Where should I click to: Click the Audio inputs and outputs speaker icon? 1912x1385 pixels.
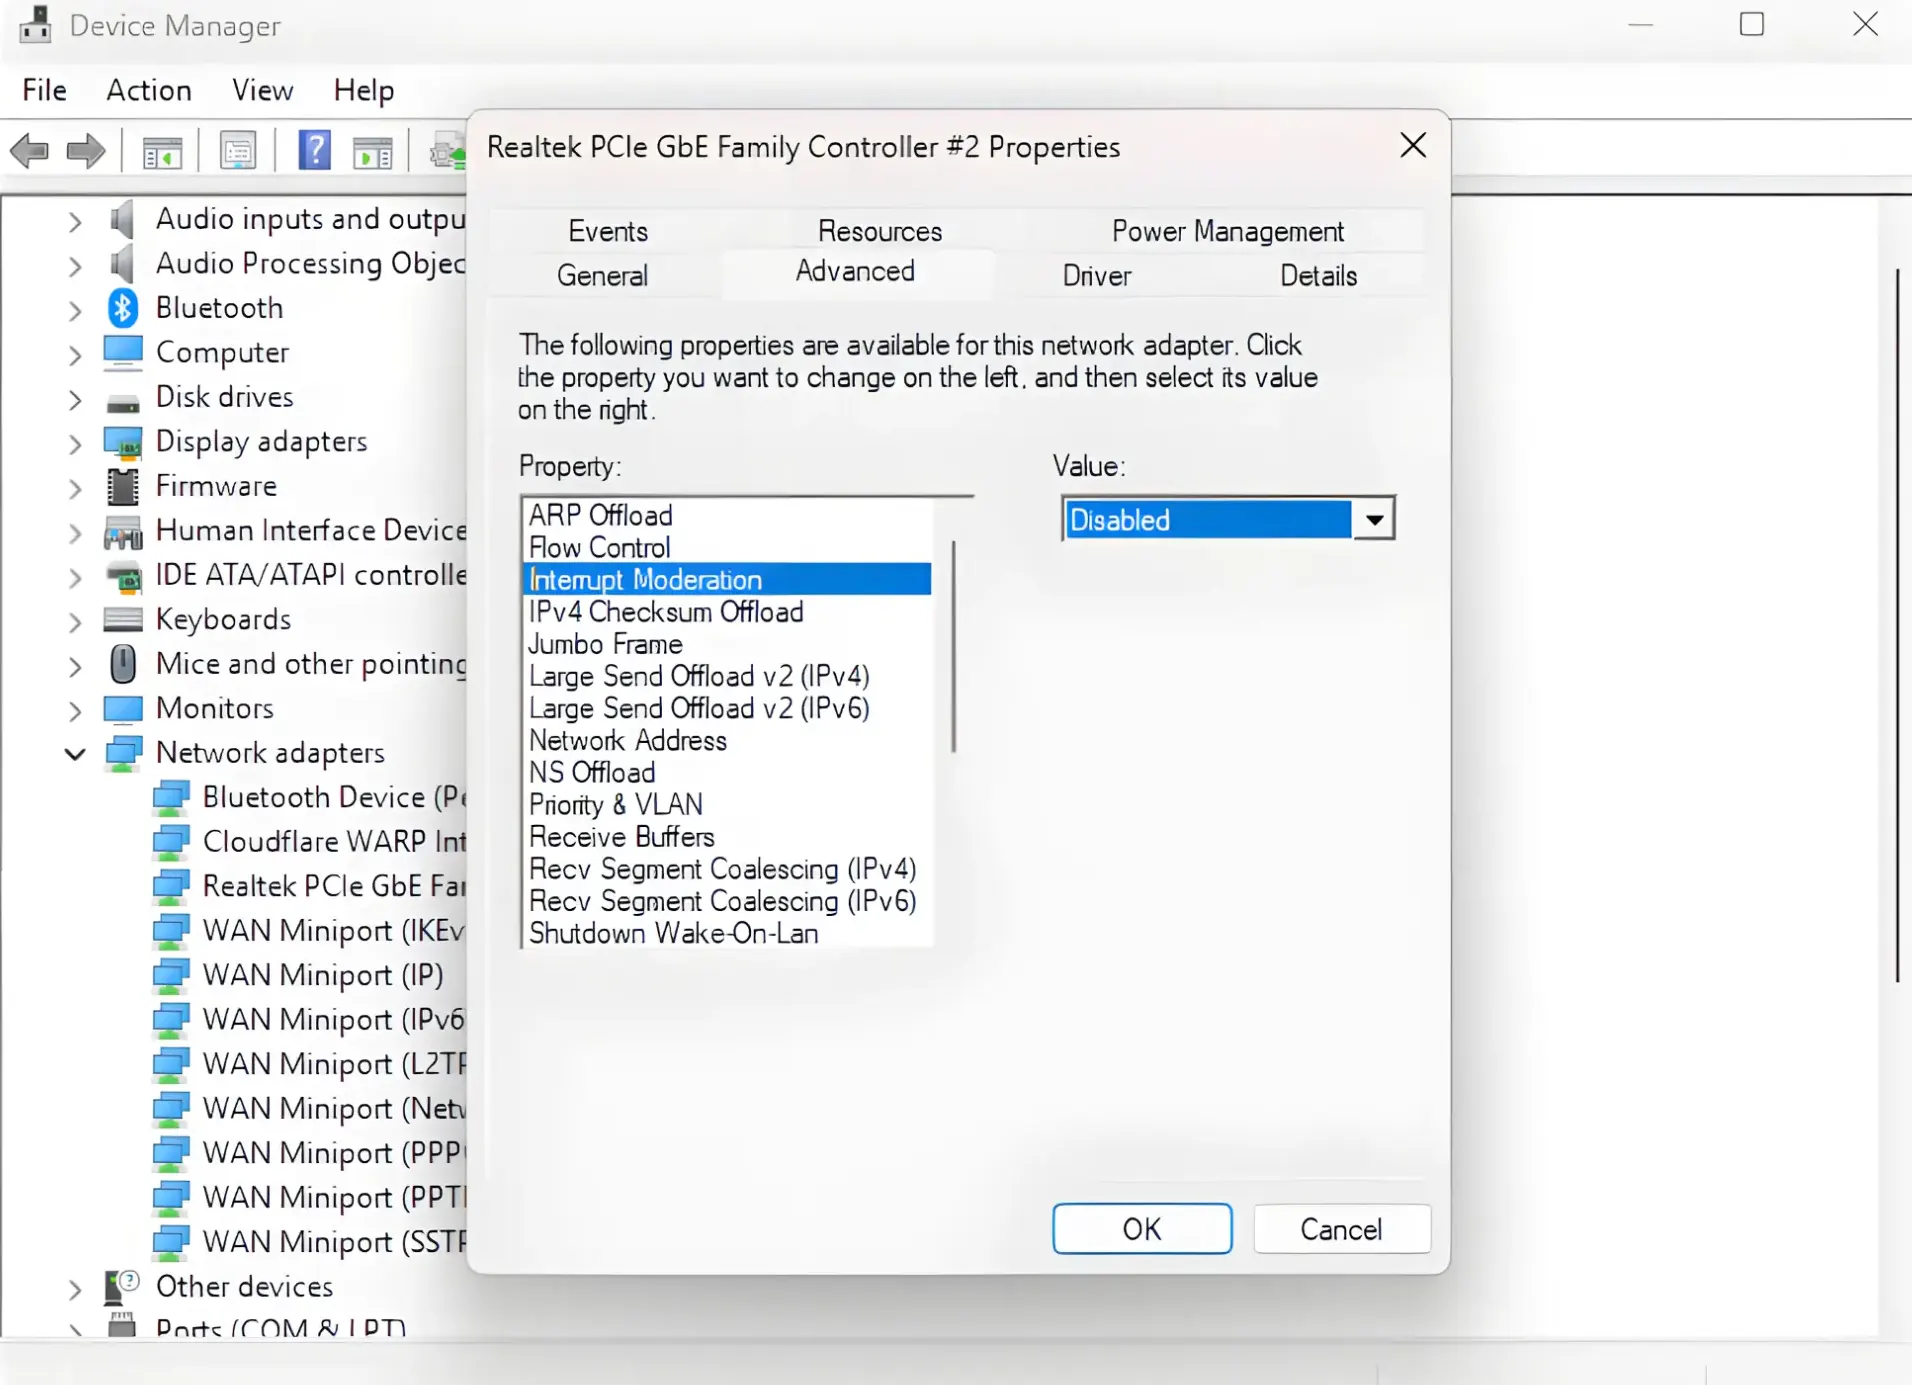pyautogui.click(x=122, y=219)
